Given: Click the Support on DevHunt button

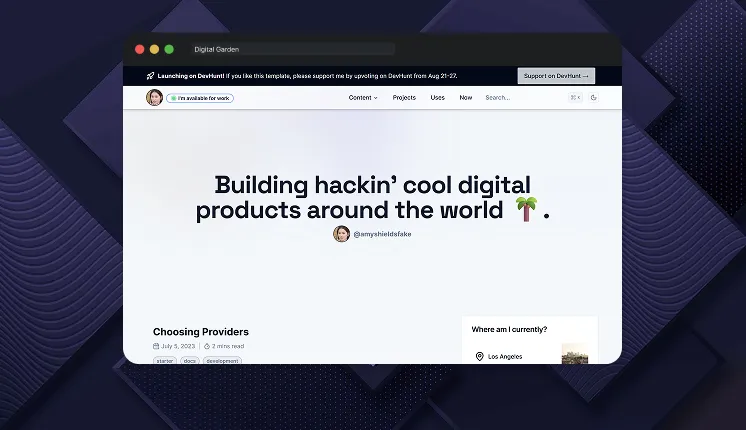Looking at the screenshot, I should point(556,76).
